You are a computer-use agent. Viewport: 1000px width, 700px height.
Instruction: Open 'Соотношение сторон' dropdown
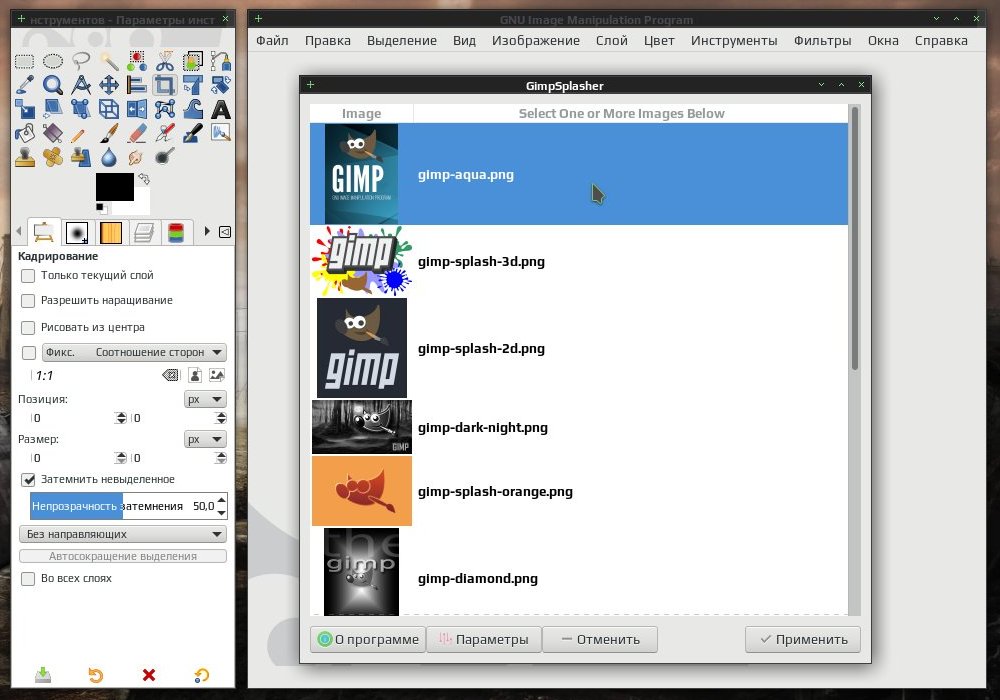[135, 352]
